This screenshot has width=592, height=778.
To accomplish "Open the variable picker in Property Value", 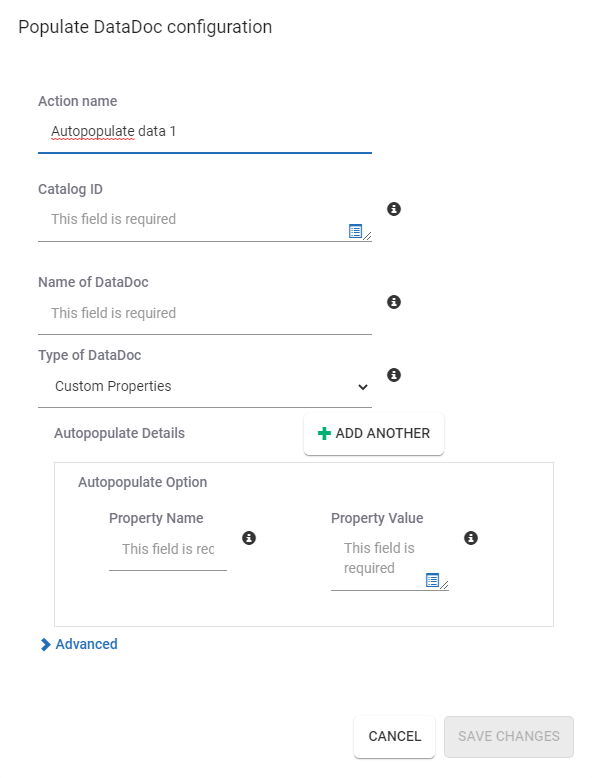I will (x=432, y=580).
